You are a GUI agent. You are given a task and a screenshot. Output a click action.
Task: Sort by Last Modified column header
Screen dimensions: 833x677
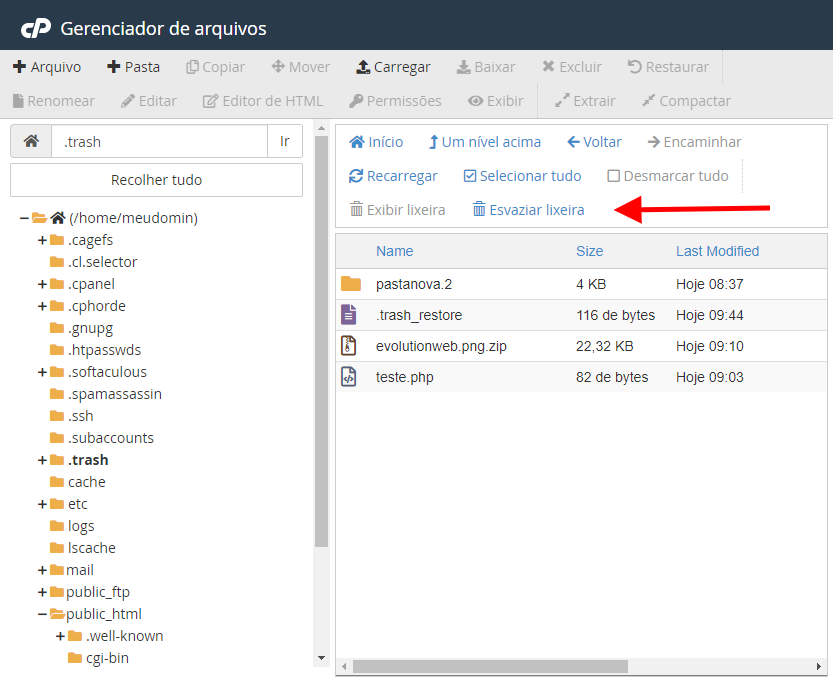(717, 251)
